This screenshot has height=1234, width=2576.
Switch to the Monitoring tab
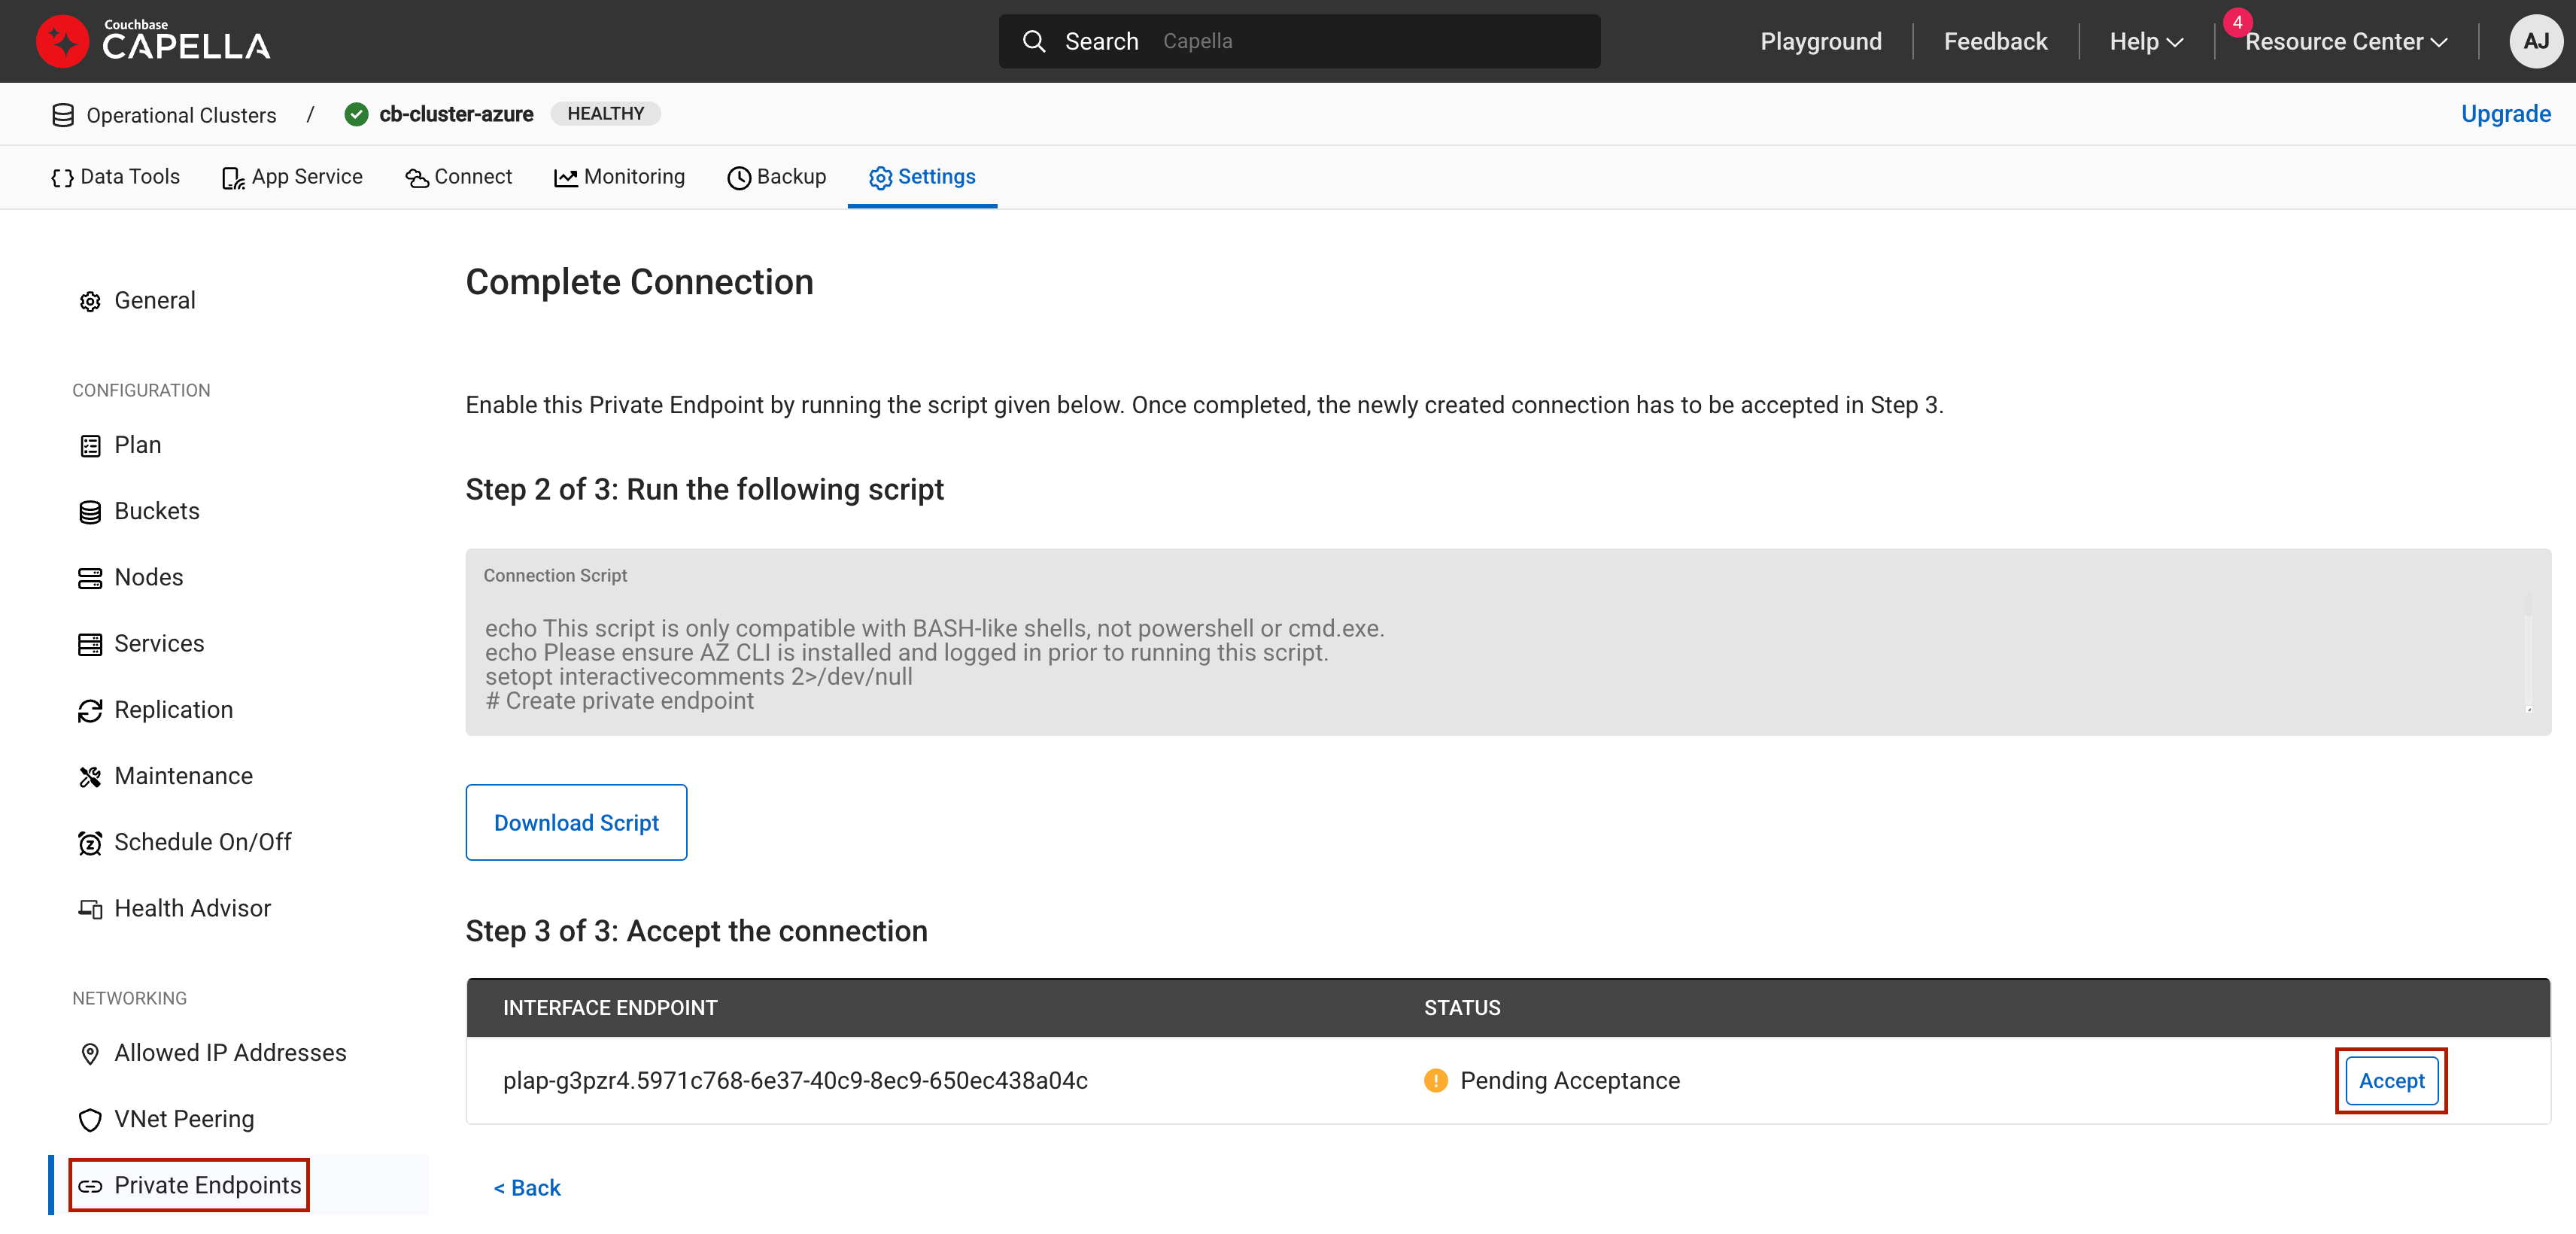tap(619, 177)
